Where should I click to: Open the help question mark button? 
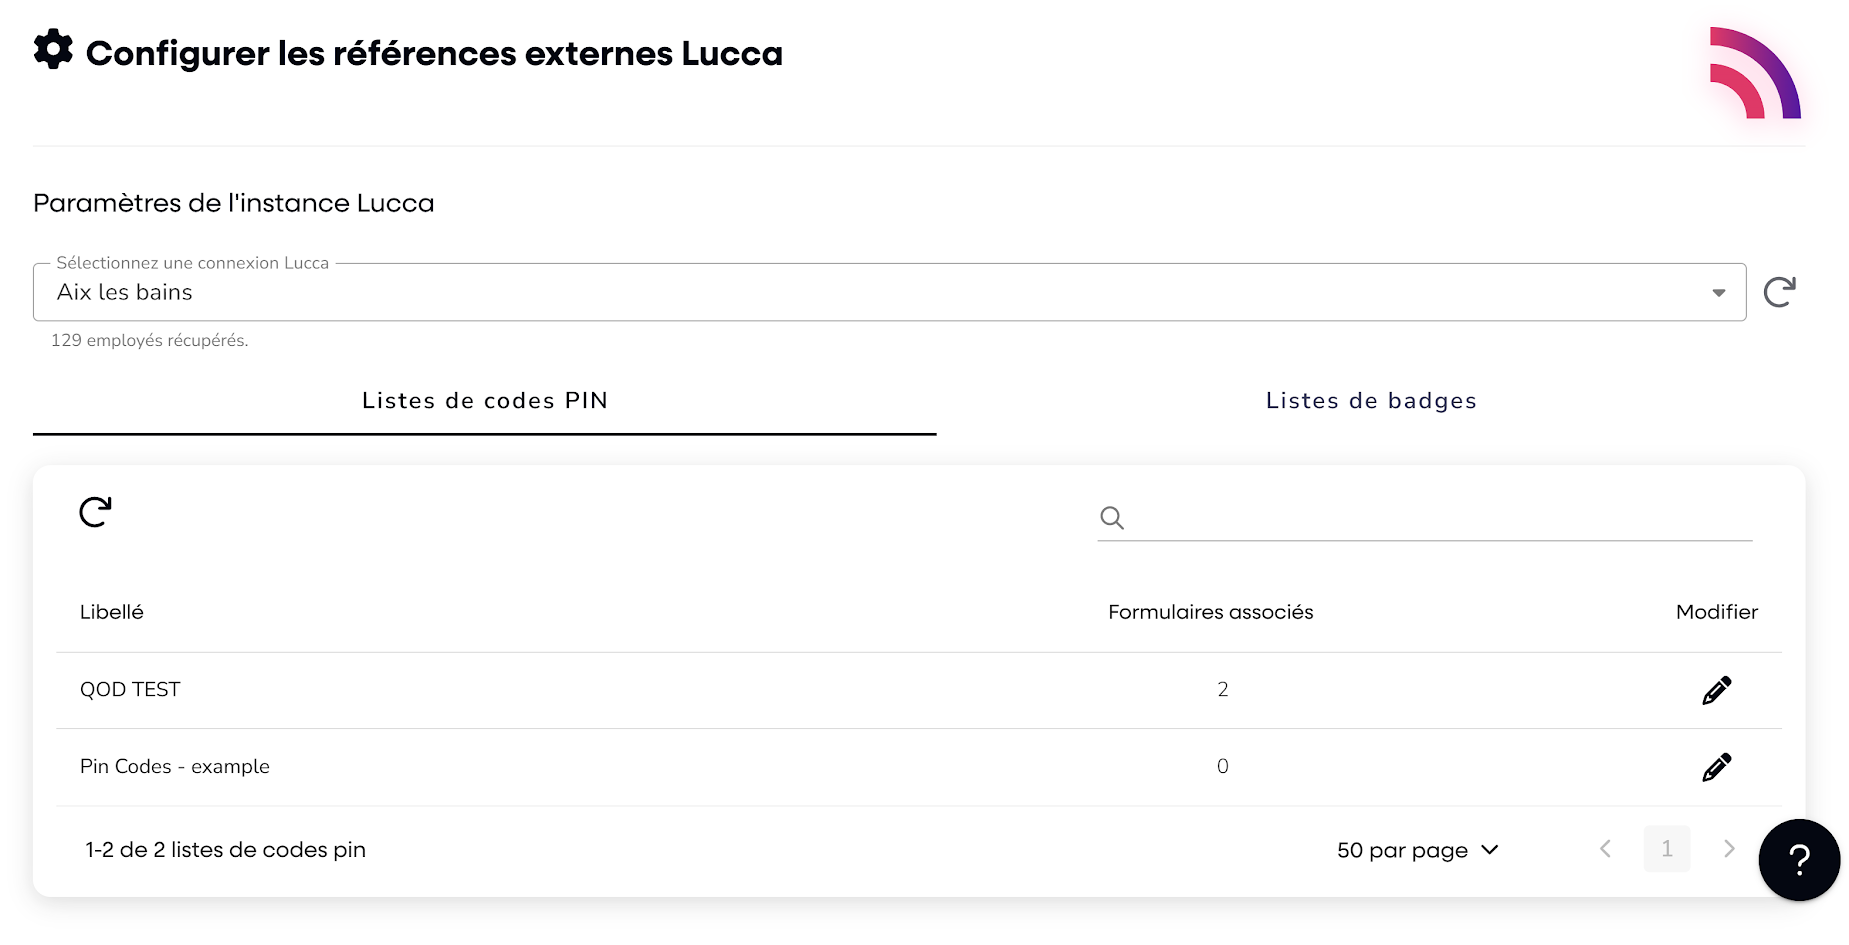coord(1799,859)
